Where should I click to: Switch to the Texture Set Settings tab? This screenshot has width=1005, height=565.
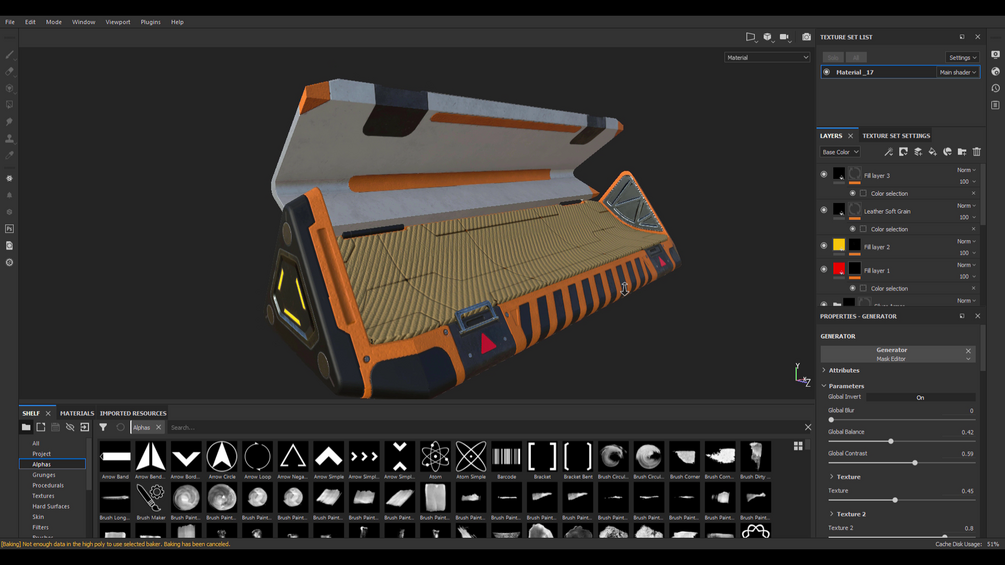click(896, 136)
